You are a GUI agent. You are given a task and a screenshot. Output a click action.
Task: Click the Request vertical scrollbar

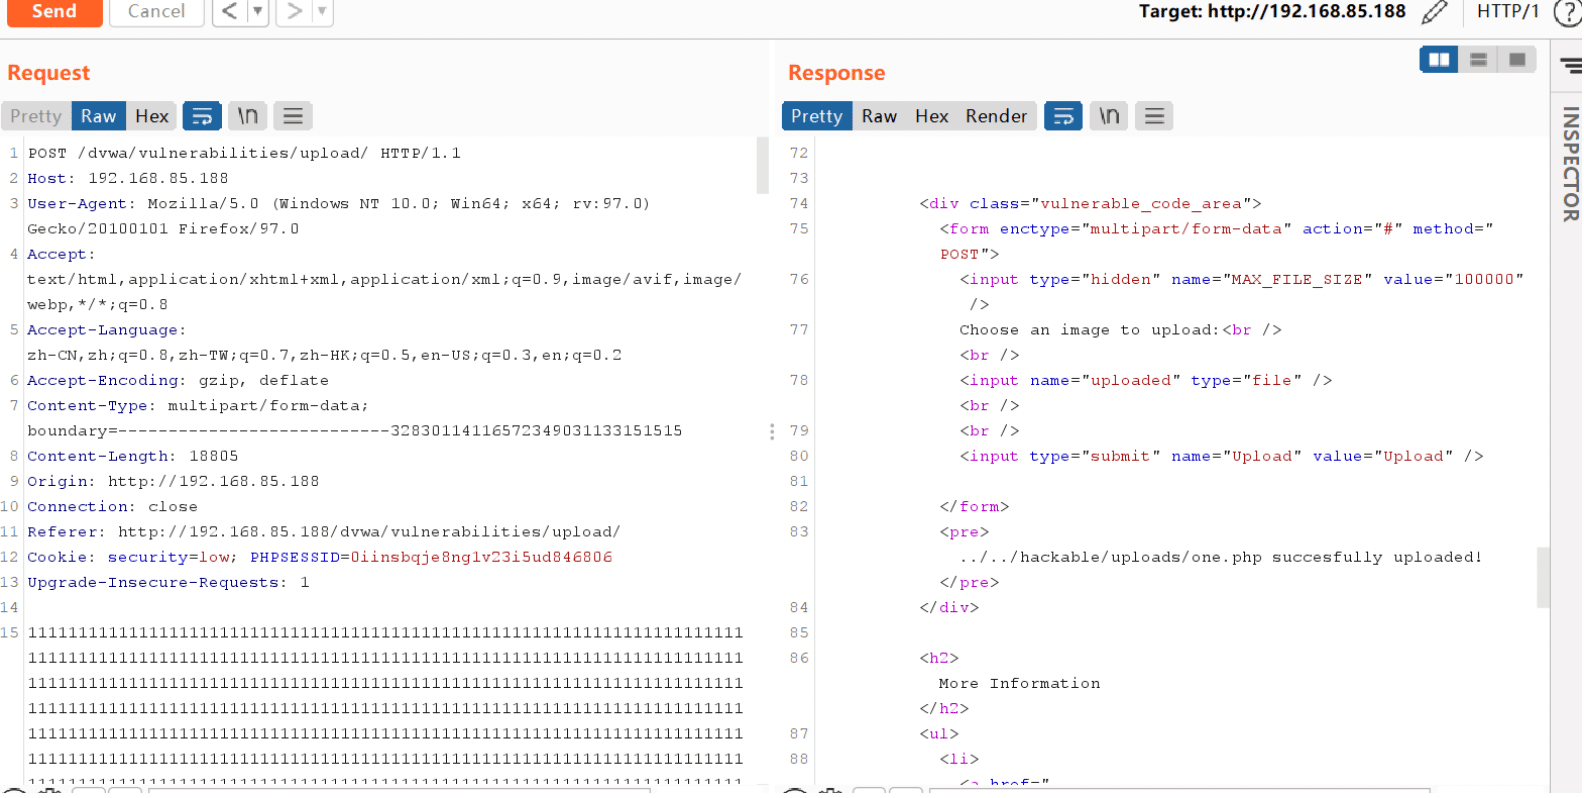point(762,166)
